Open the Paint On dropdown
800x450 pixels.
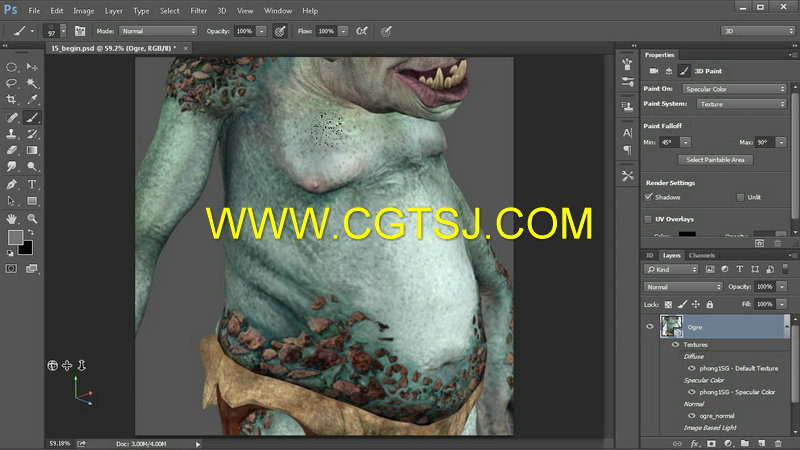pyautogui.click(x=734, y=89)
